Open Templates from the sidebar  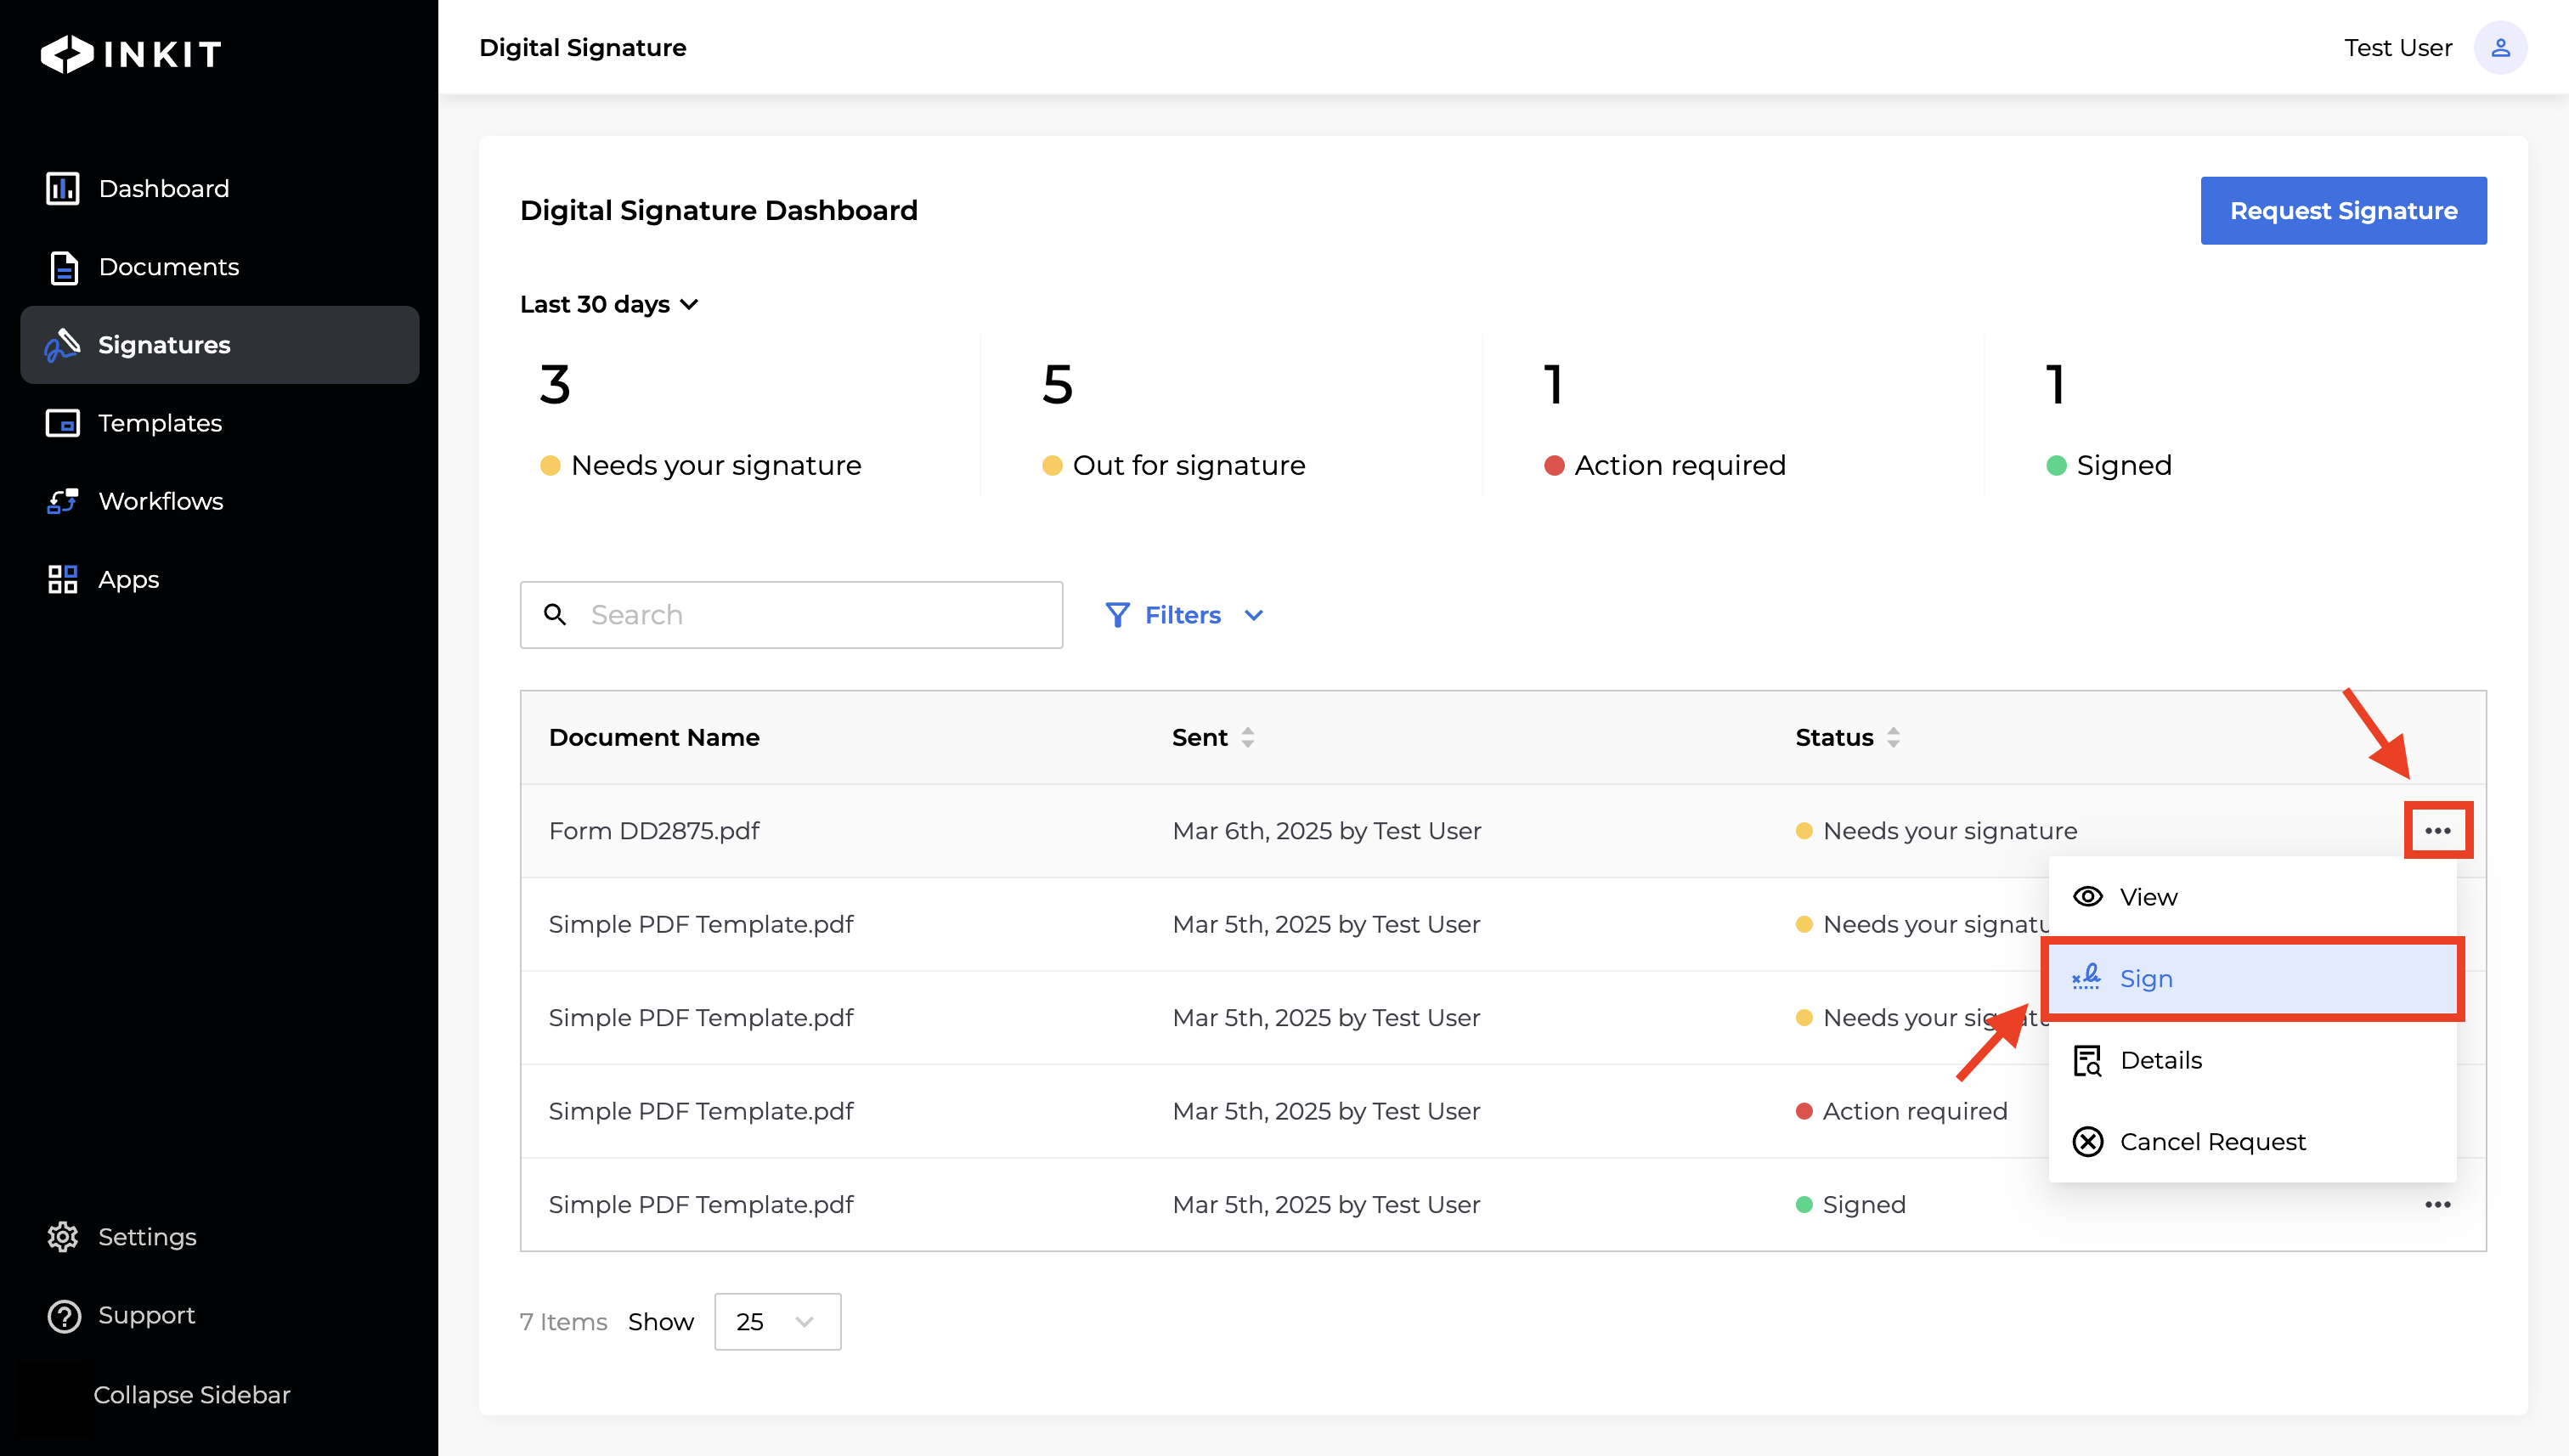click(x=63, y=423)
